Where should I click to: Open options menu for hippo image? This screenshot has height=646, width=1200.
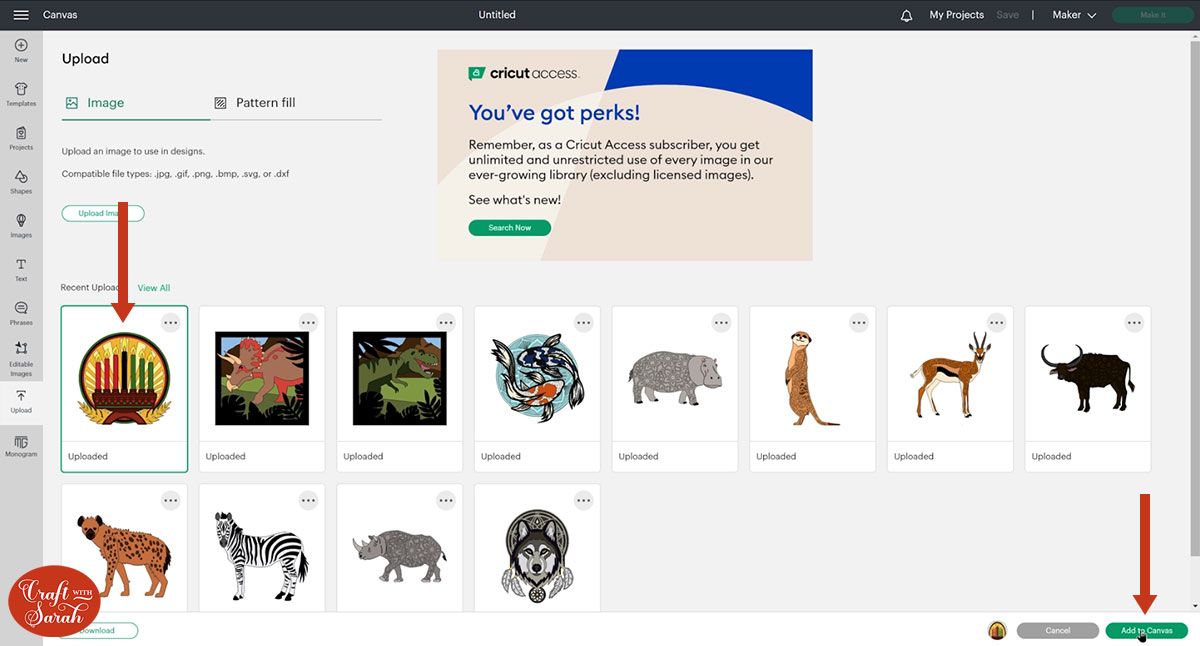click(721, 322)
